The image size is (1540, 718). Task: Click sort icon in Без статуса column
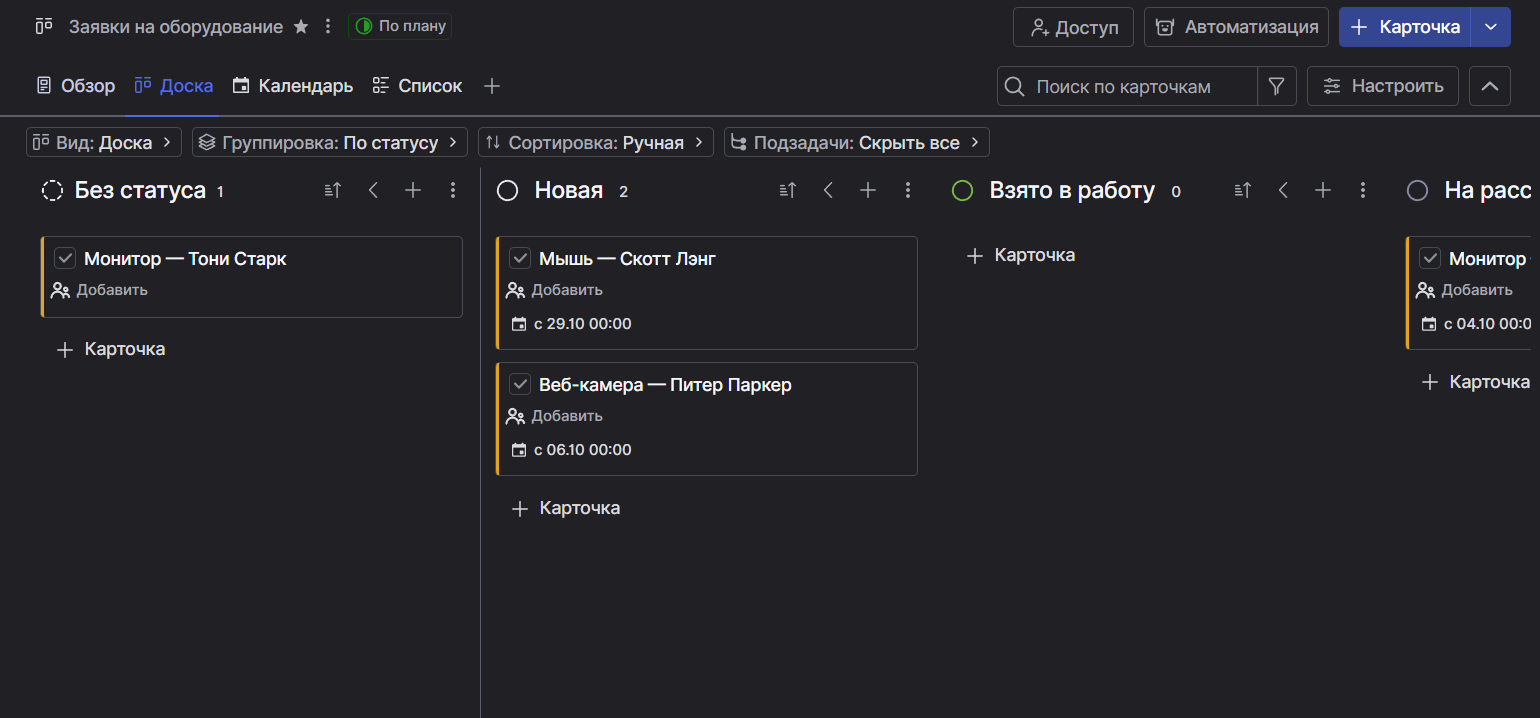333,190
